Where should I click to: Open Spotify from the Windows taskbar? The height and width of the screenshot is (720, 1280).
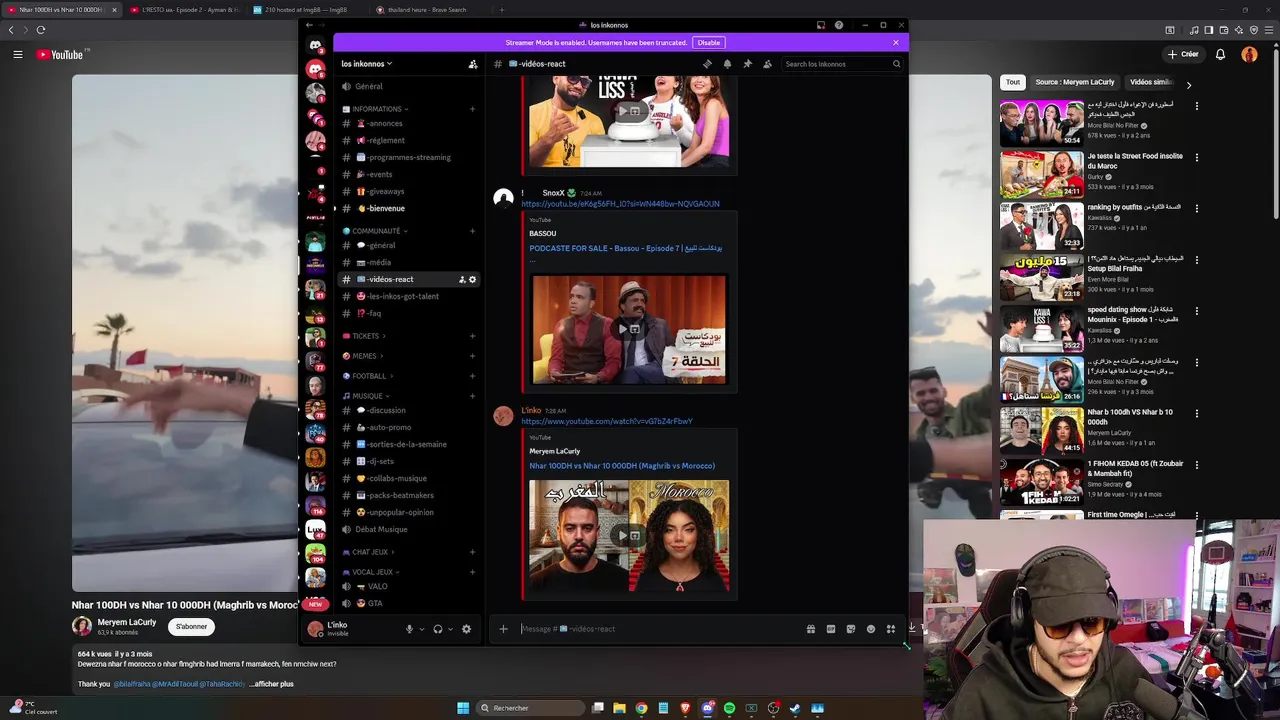click(x=729, y=708)
